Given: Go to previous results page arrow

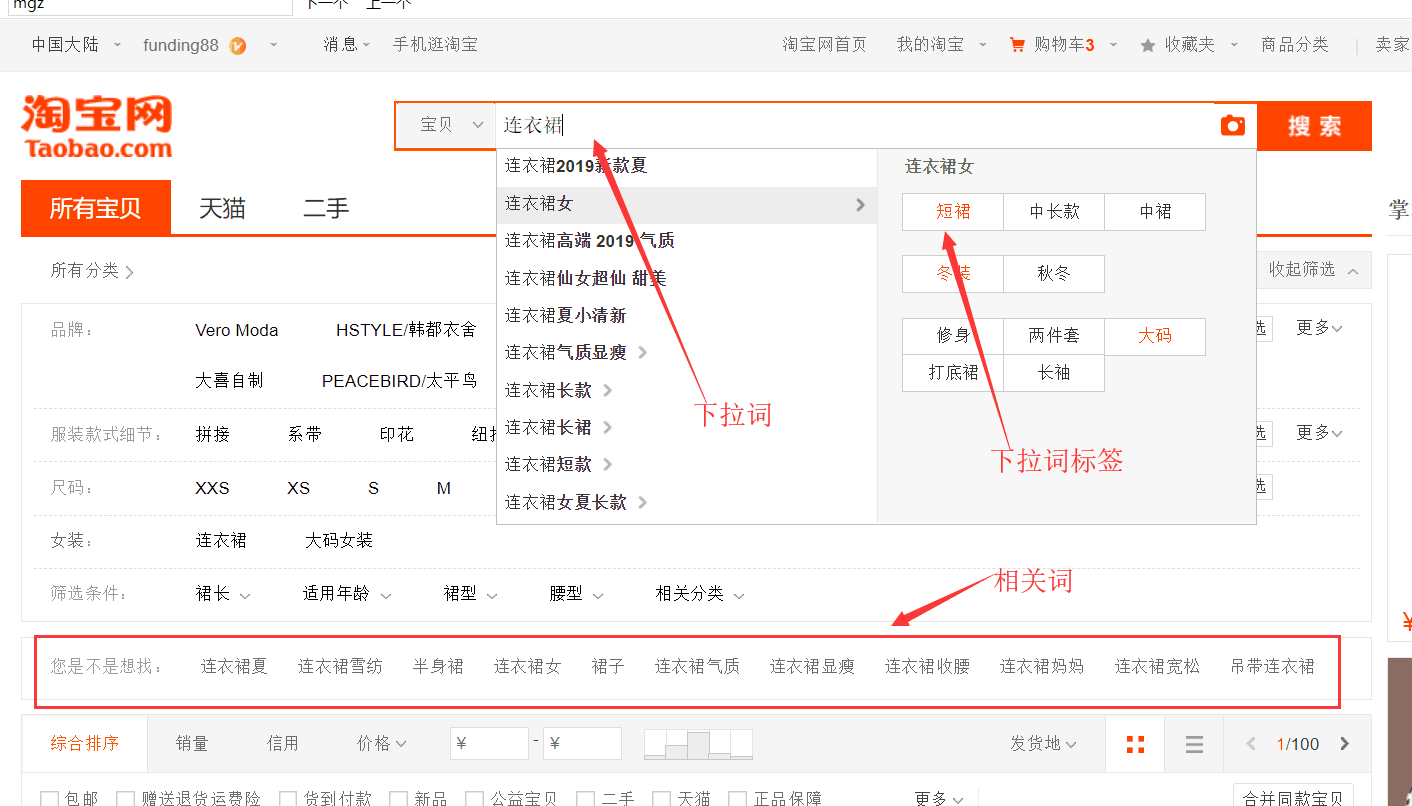Looking at the screenshot, I should [1251, 744].
